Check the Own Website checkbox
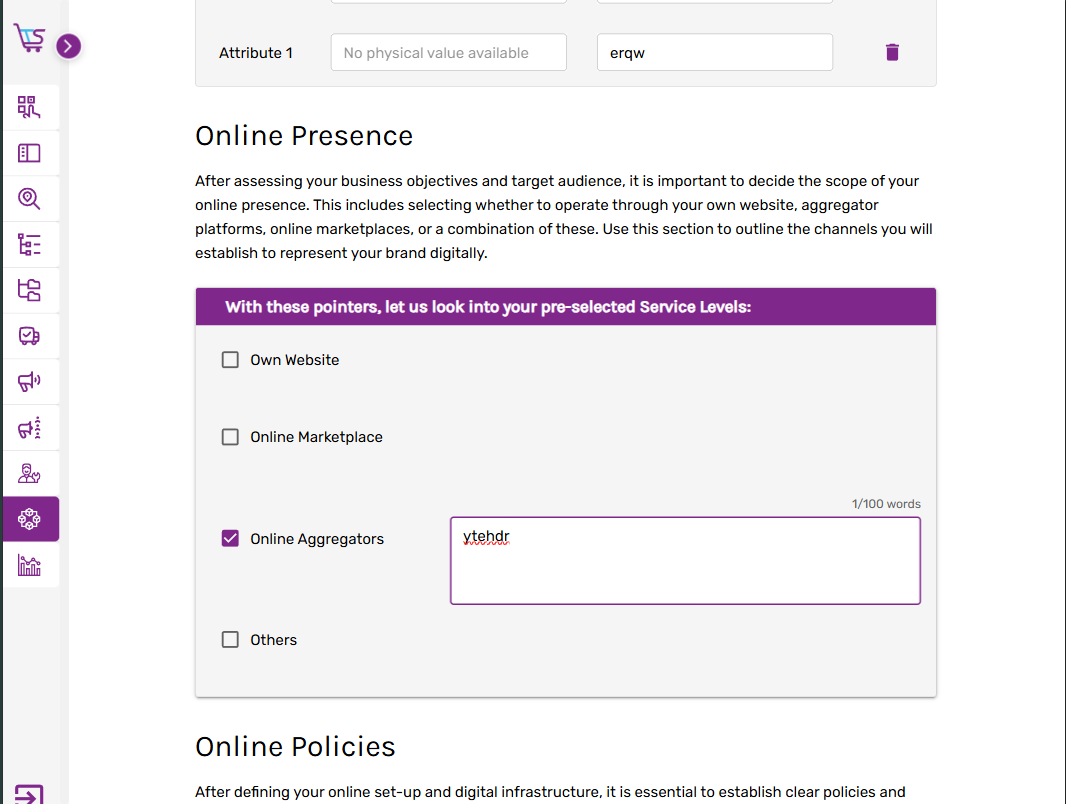Screen dimensions: 1066x804 click(x=230, y=360)
